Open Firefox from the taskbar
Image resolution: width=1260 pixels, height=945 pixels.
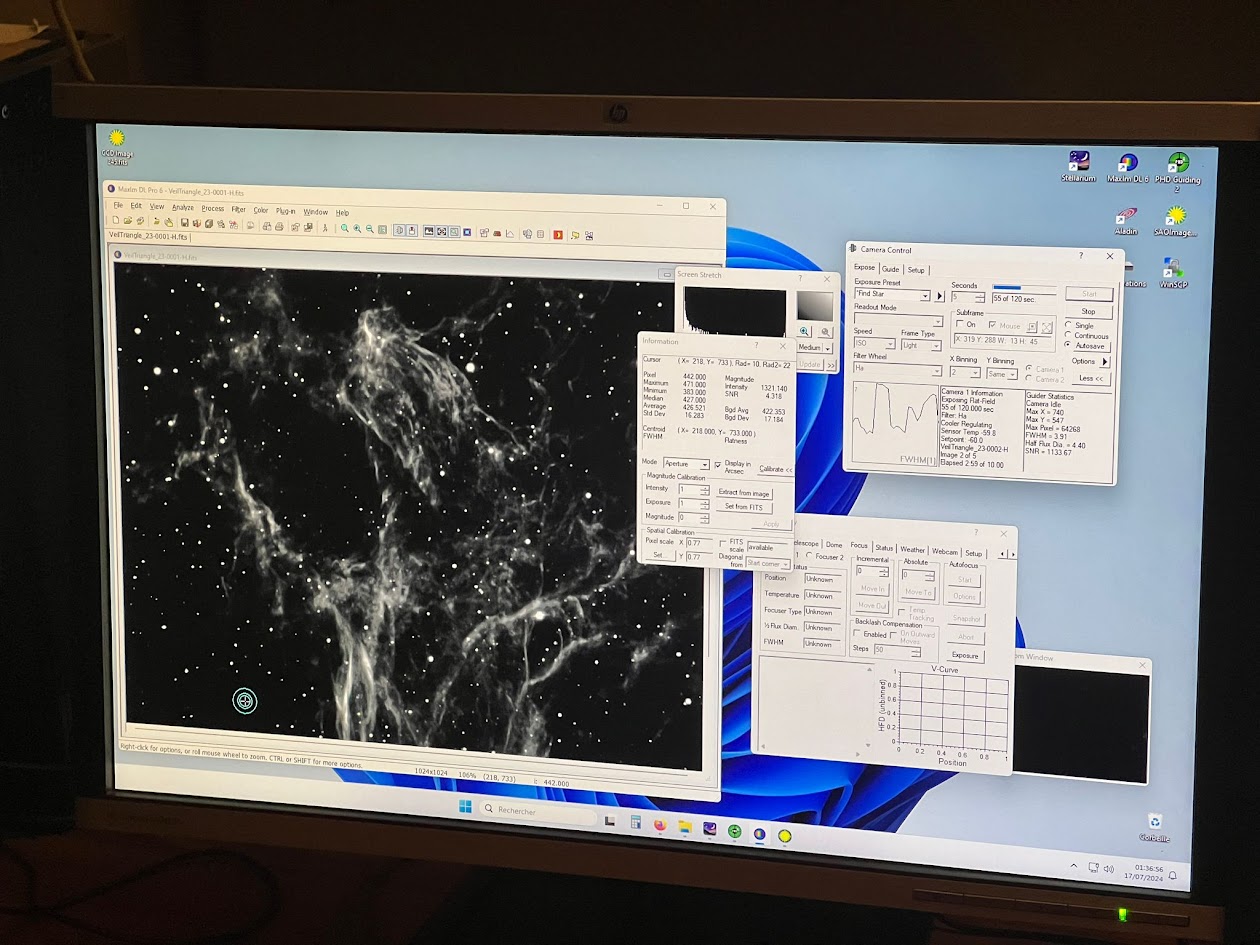coord(660,825)
